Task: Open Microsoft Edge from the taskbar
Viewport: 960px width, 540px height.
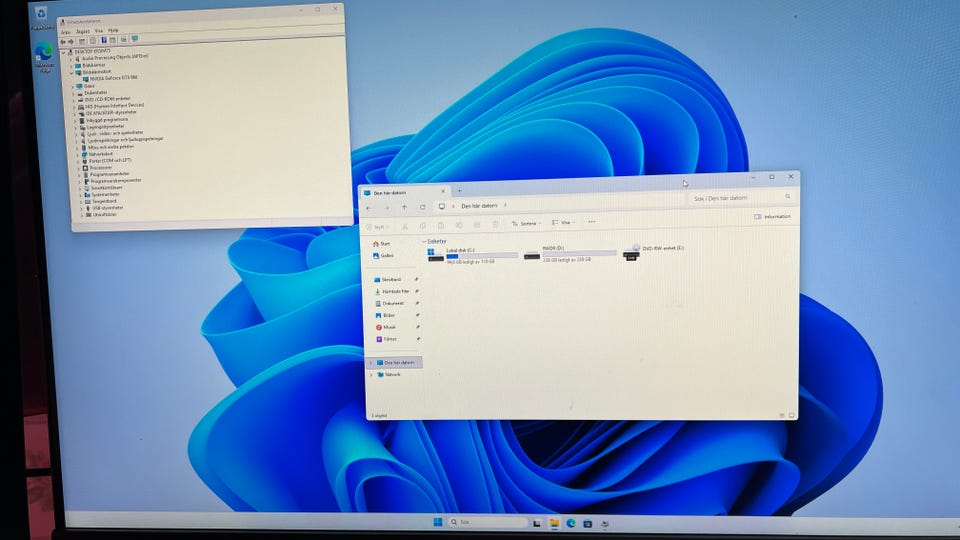Action: [571, 522]
